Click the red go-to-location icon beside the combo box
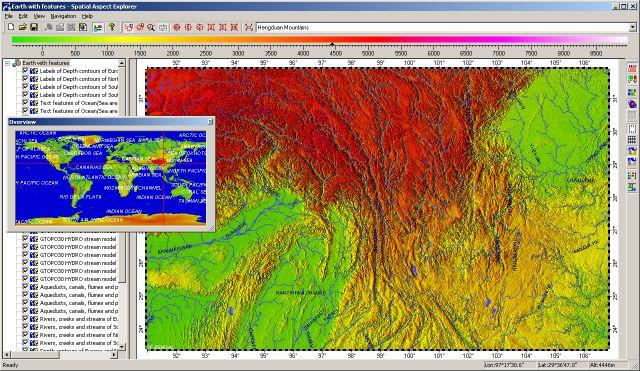Image resolution: width=640 pixels, height=371 pixels. (249, 27)
